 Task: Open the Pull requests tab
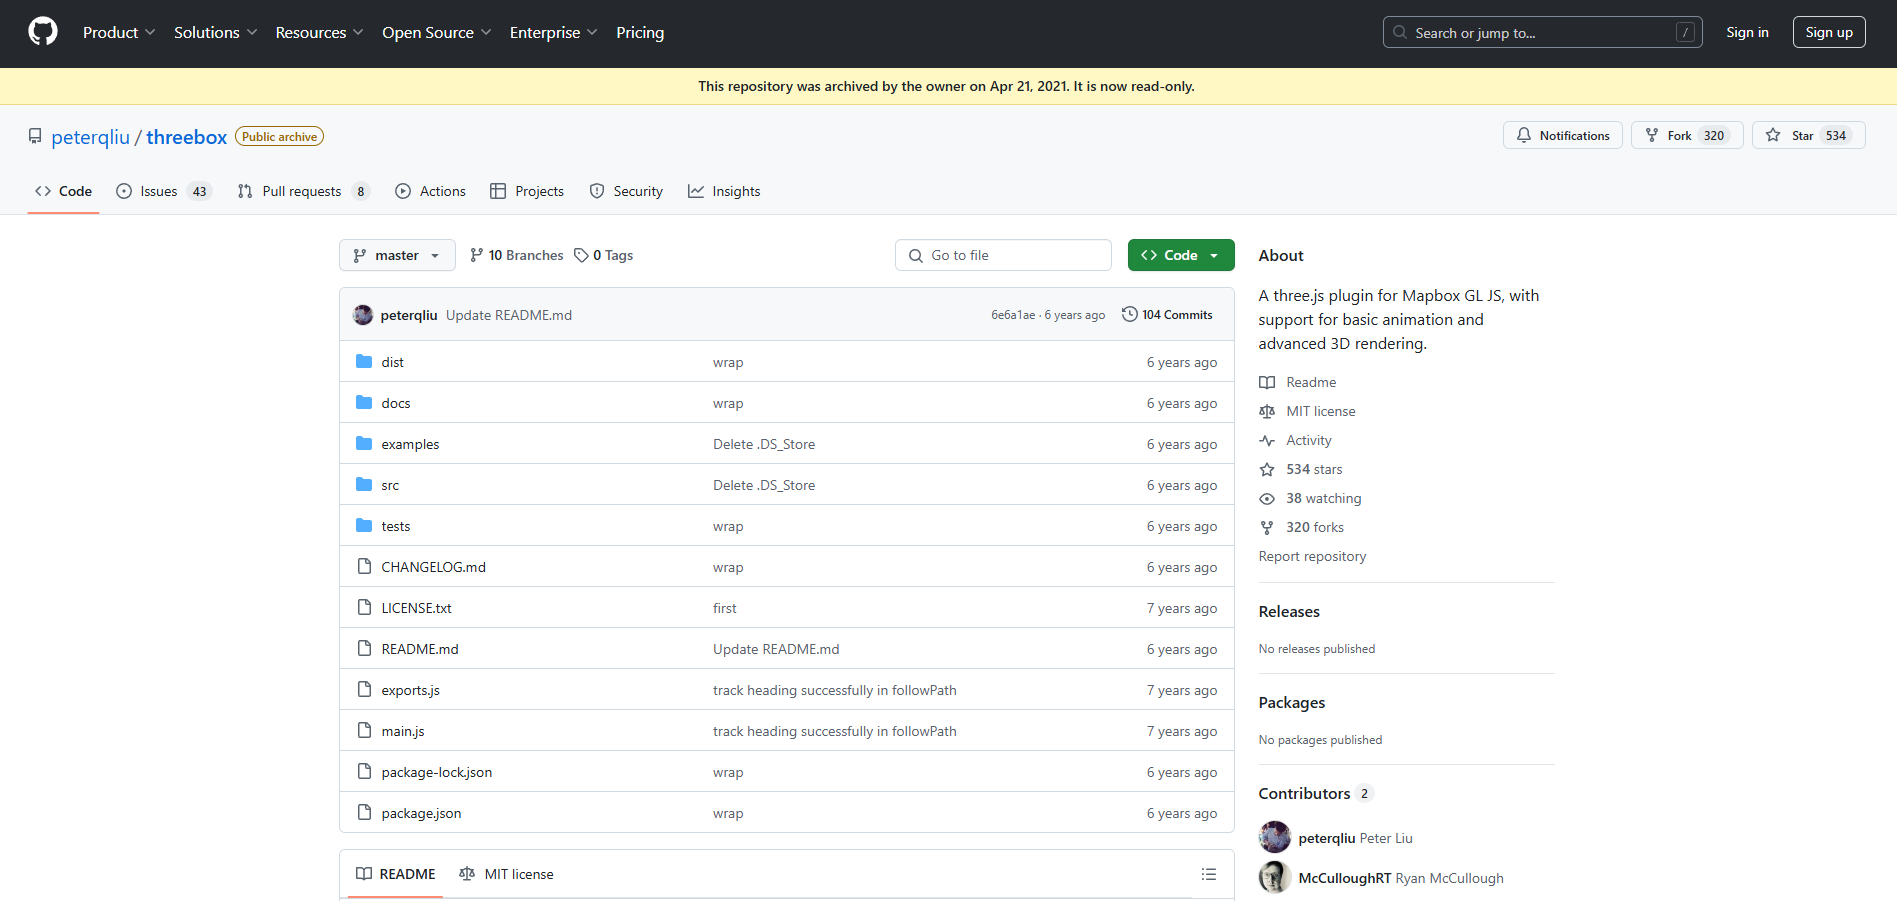point(301,191)
